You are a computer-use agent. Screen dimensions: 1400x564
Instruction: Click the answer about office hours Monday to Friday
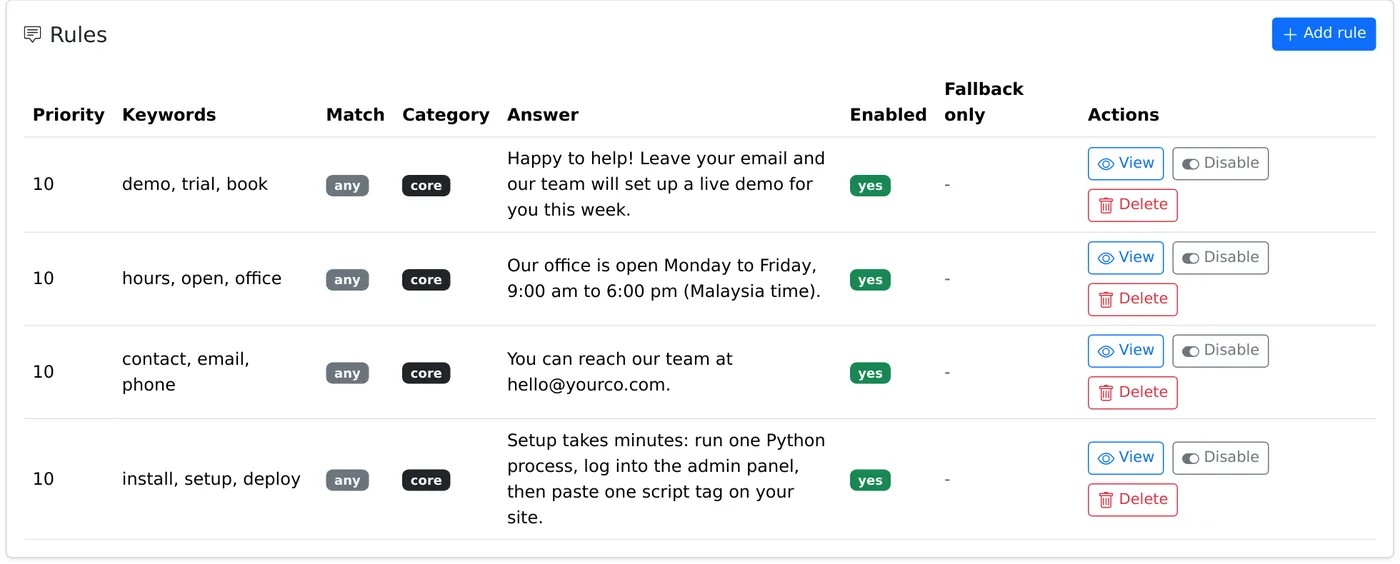pyautogui.click(x=664, y=279)
